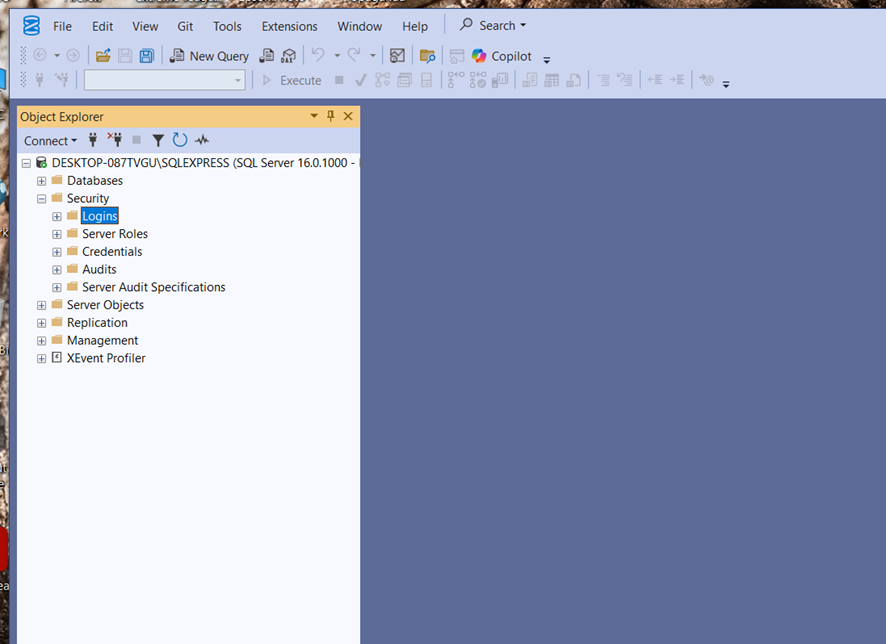Click the Navigate Backward arrow icon

[40, 55]
